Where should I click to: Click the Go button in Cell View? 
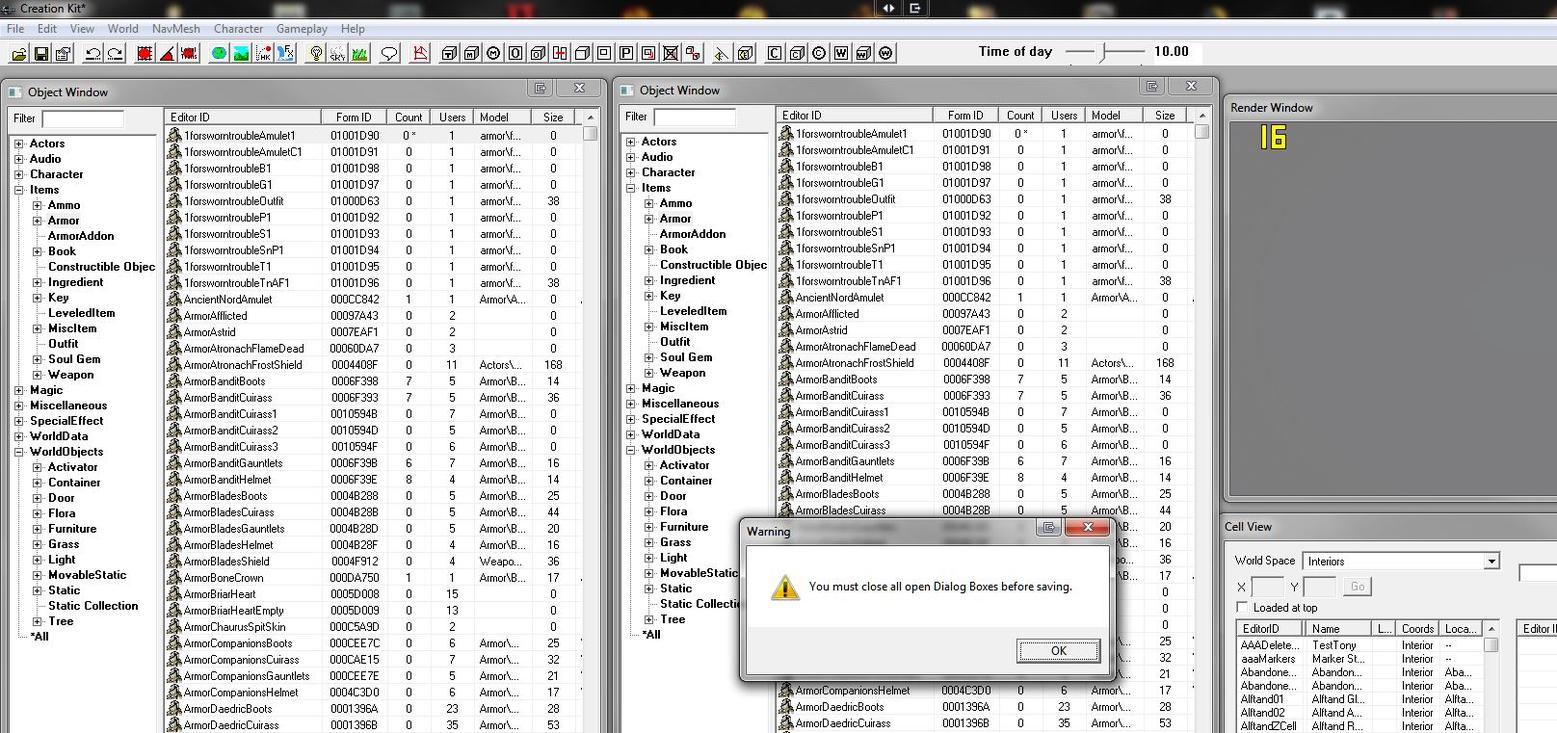click(x=1357, y=587)
